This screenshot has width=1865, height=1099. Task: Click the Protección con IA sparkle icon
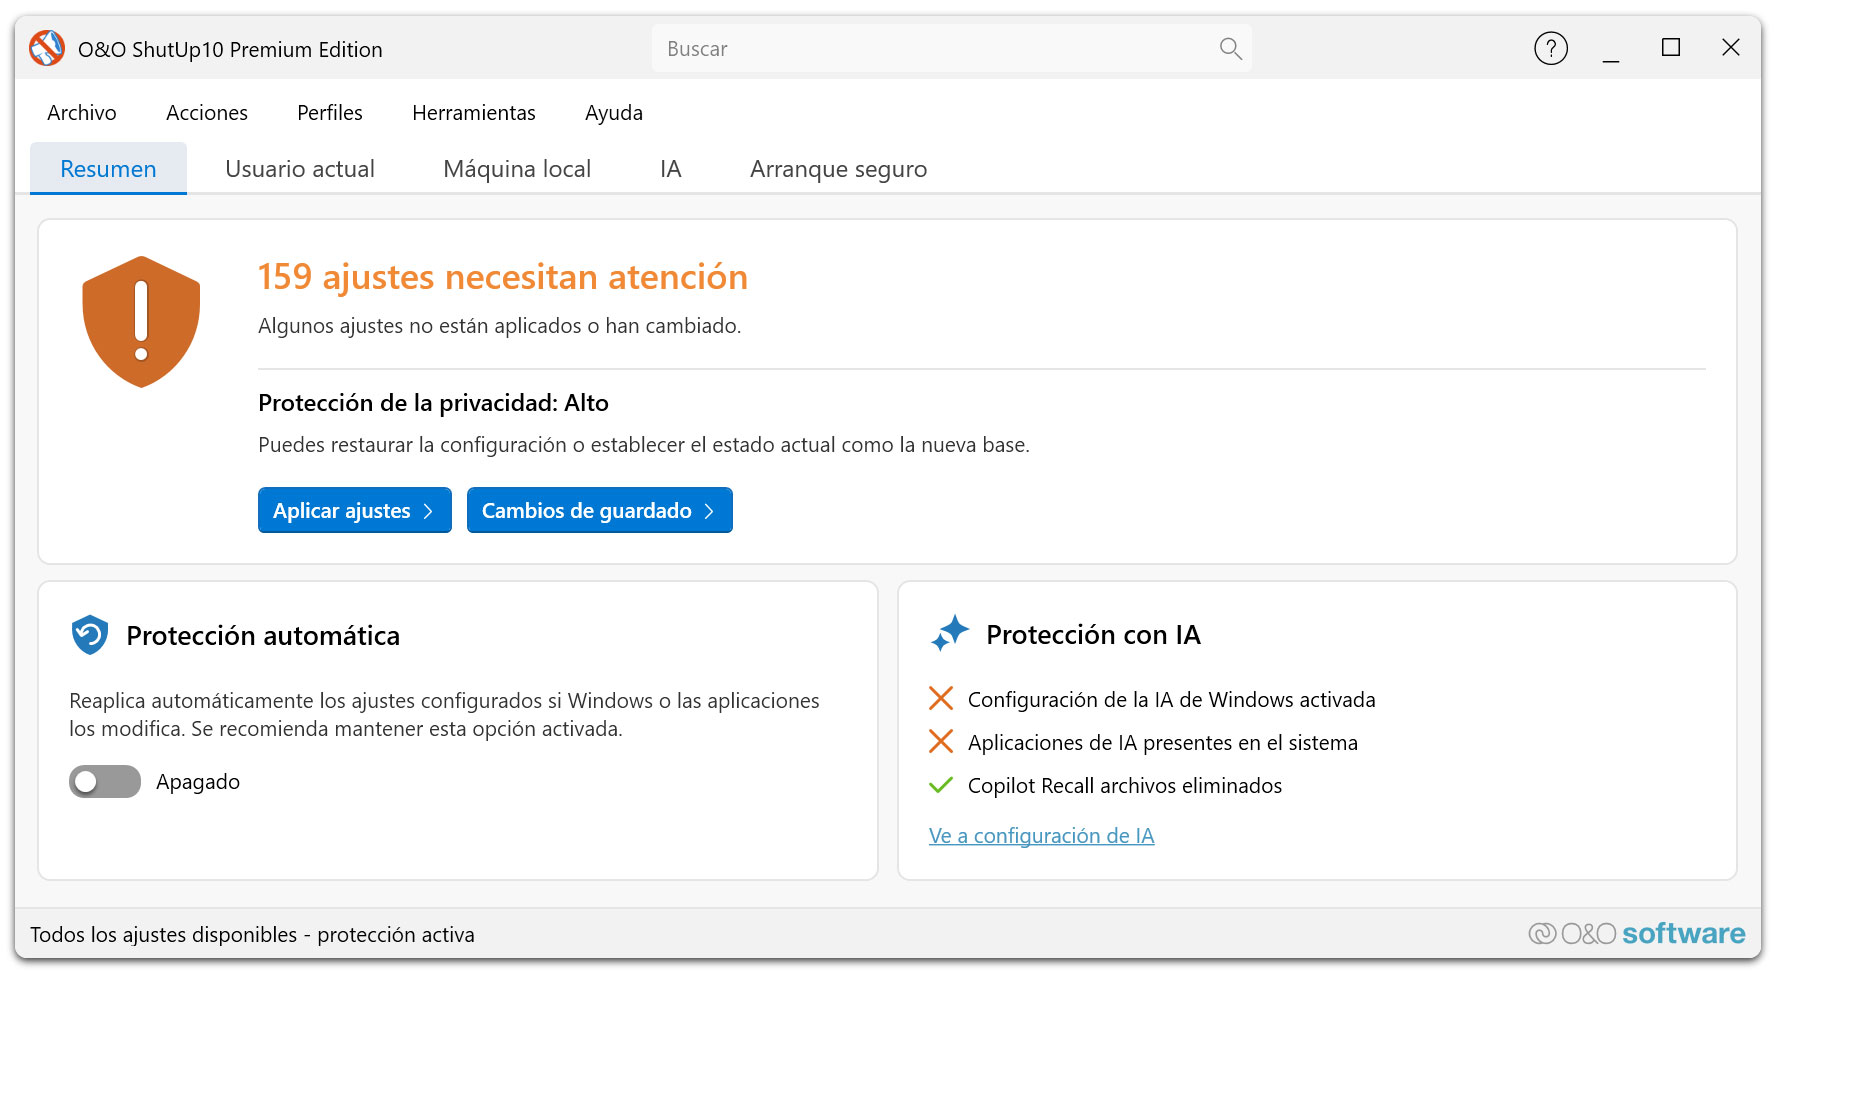(x=950, y=633)
